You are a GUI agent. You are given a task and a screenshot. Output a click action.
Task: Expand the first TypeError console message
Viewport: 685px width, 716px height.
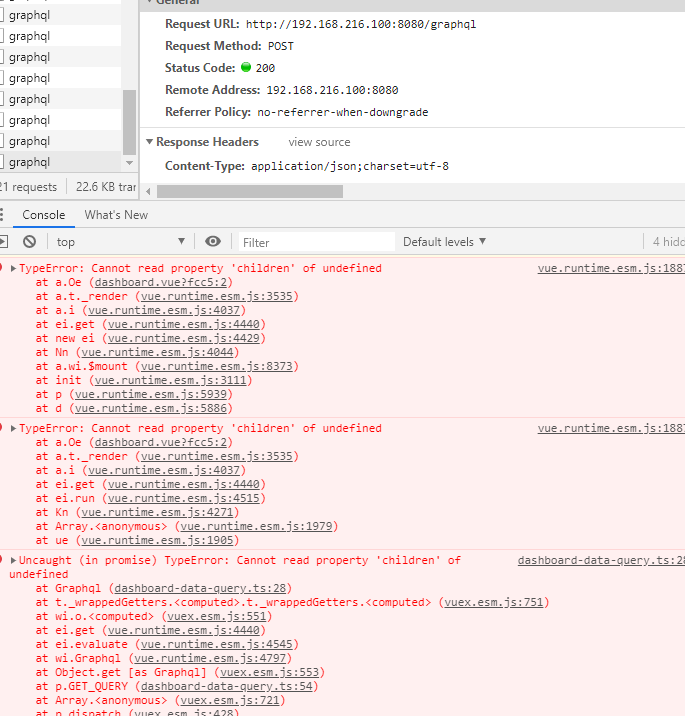(13, 268)
